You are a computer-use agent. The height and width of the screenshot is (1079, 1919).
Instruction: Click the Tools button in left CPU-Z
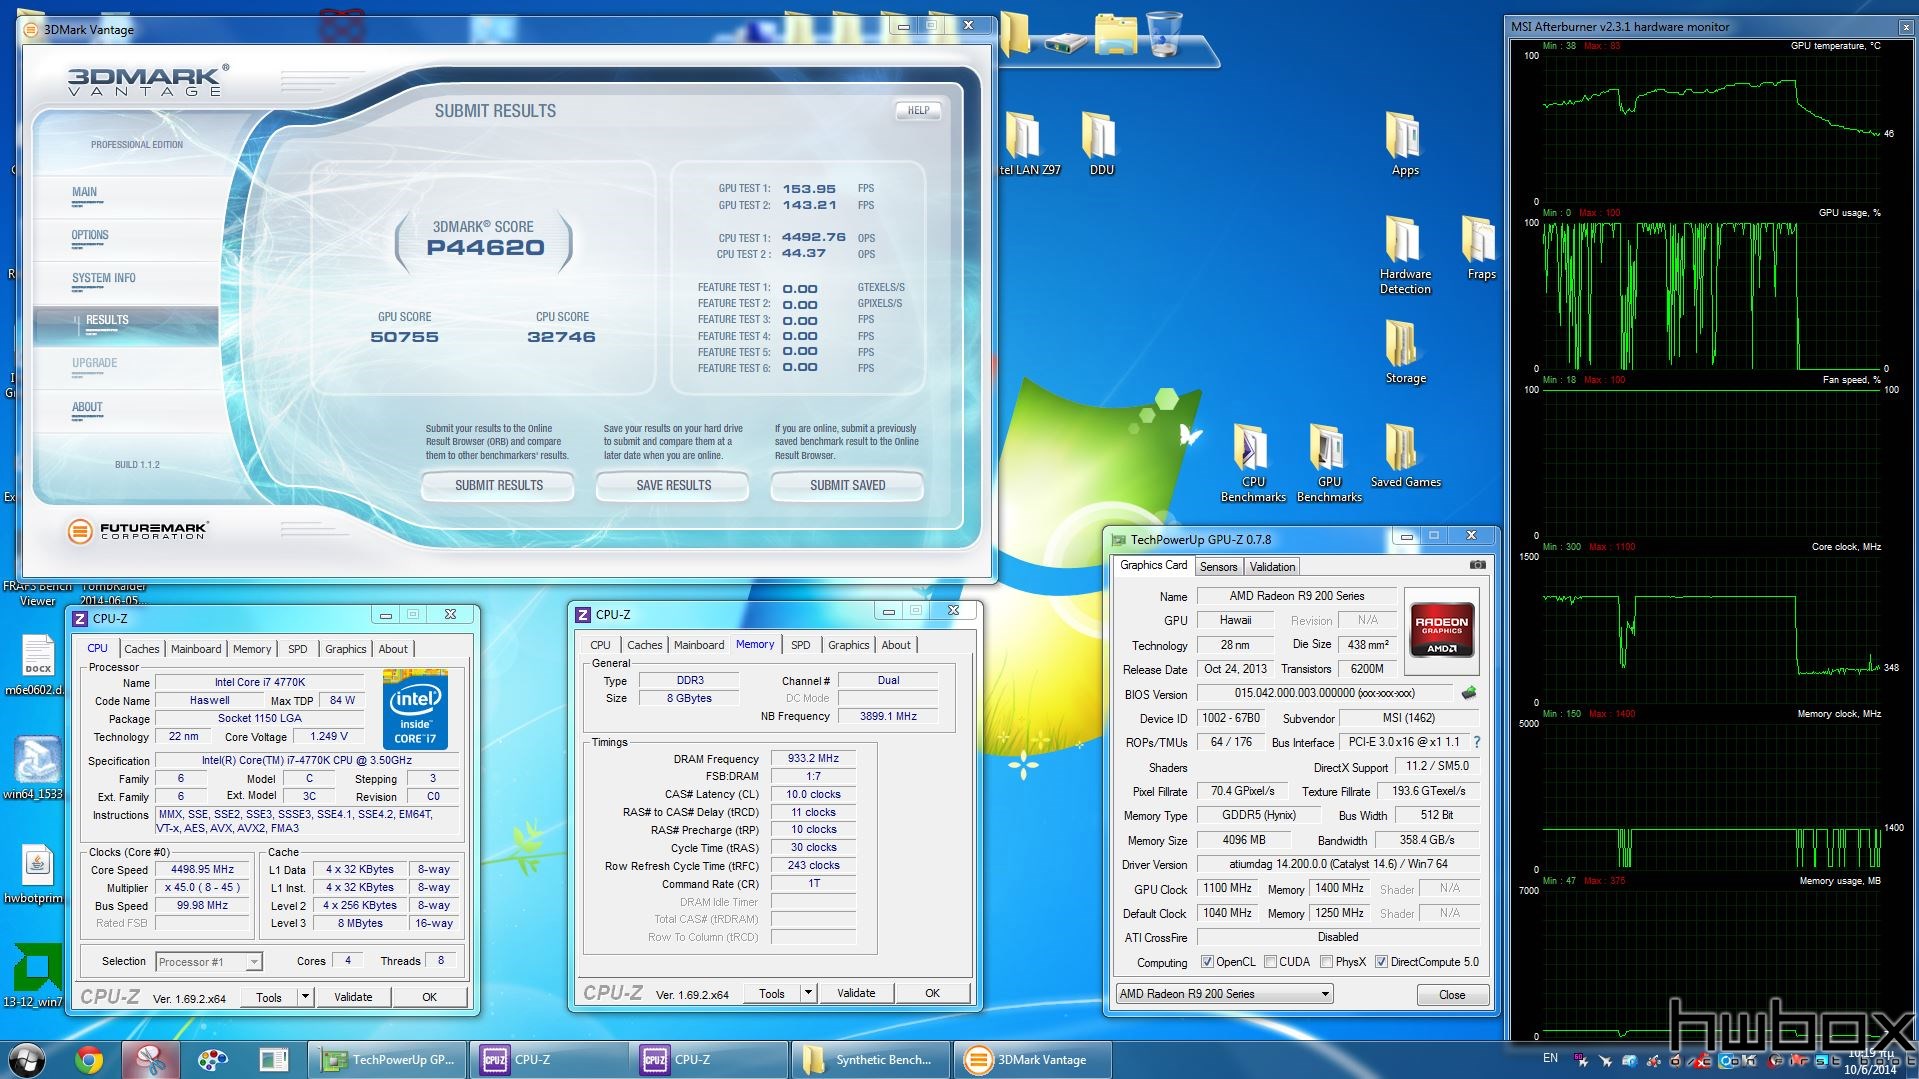[269, 997]
